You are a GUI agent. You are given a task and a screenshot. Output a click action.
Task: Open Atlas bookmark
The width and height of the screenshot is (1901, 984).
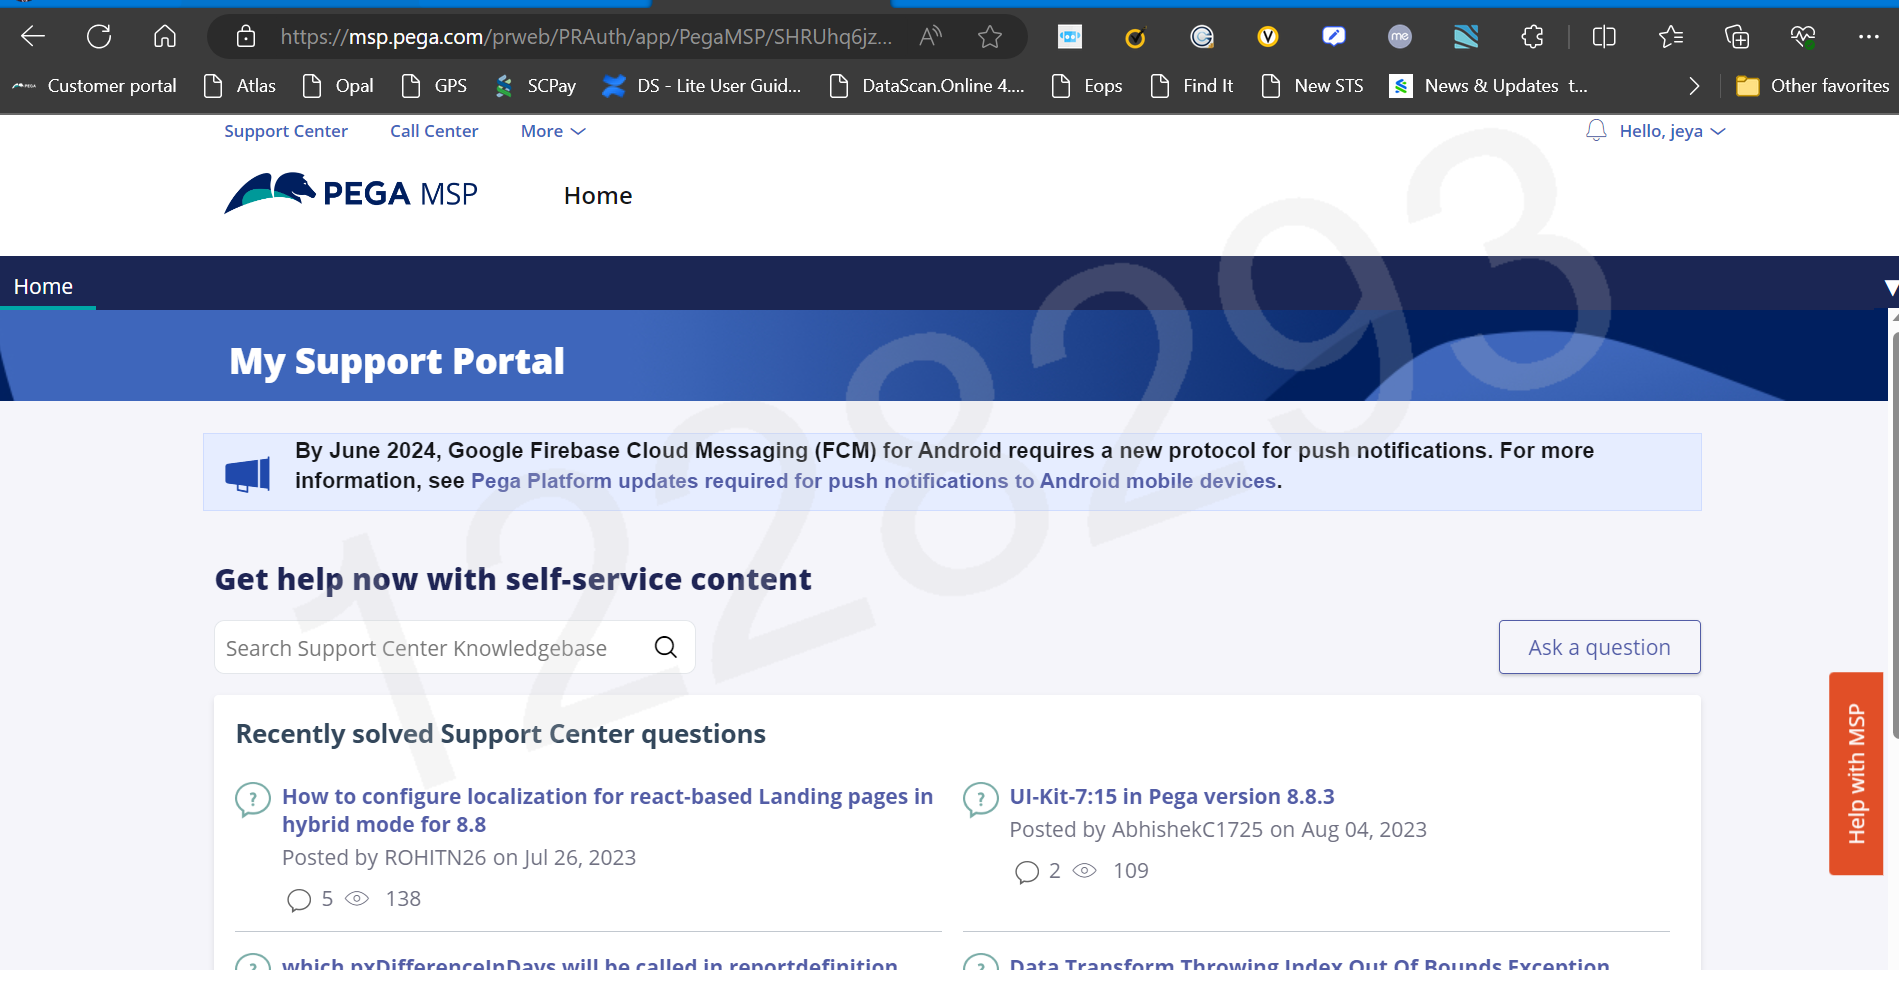pyautogui.click(x=240, y=86)
